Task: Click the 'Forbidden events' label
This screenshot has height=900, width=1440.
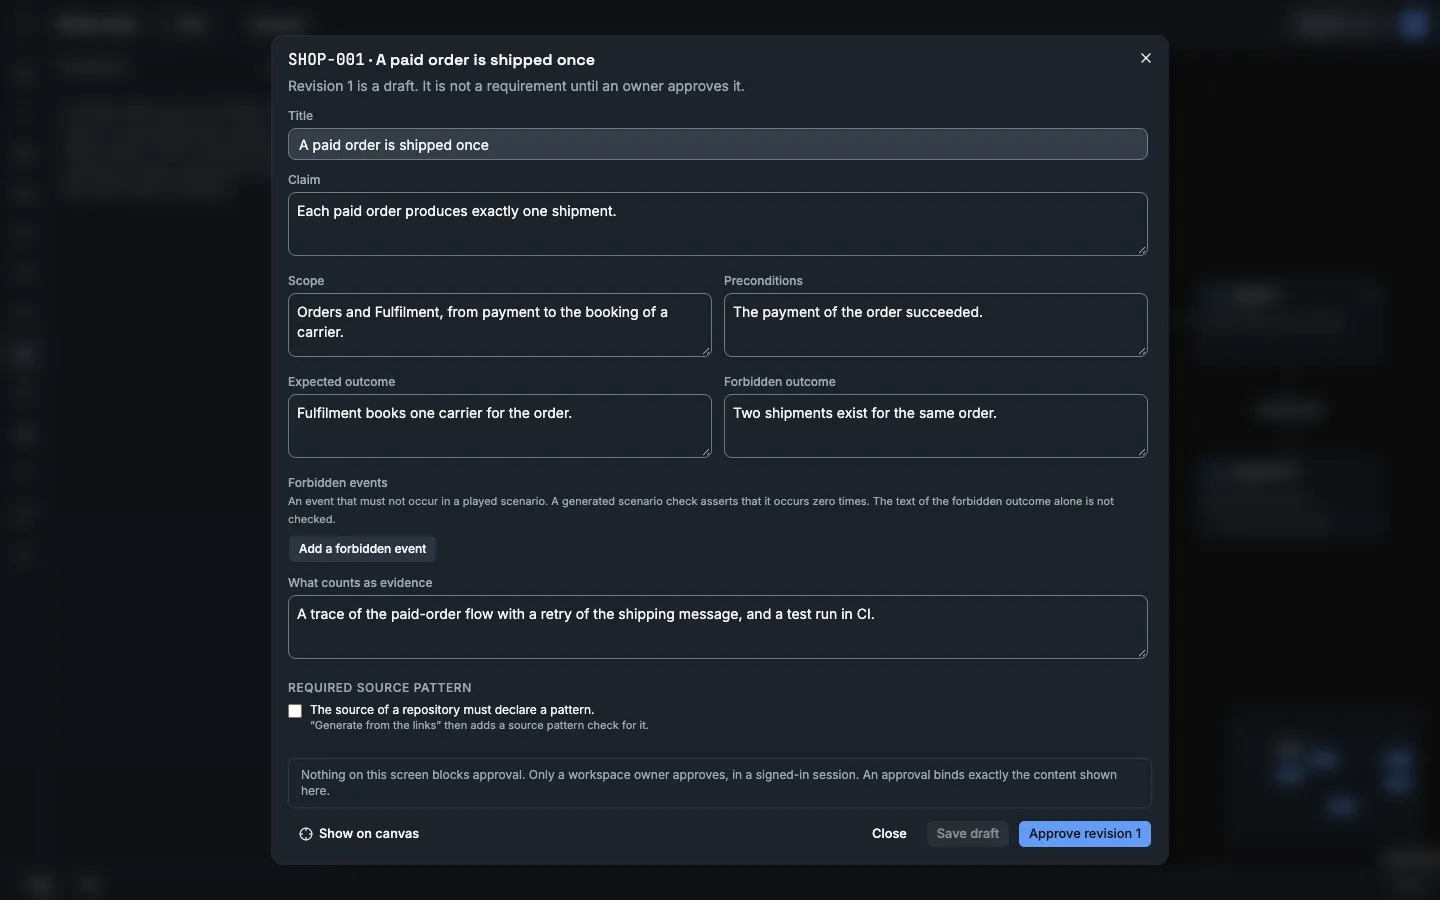Action: (338, 483)
